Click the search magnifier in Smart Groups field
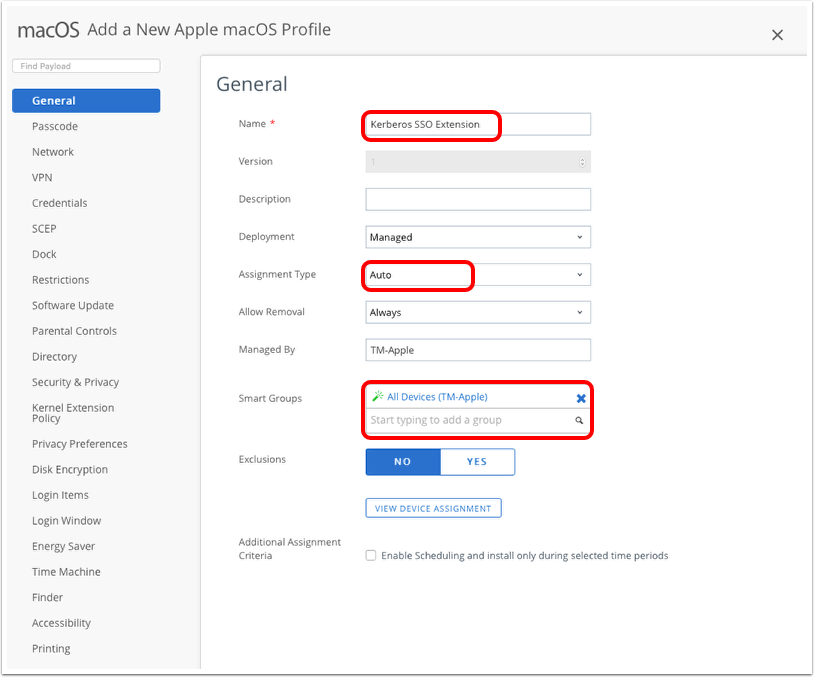Viewport: 814px width, 677px height. tap(579, 421)
